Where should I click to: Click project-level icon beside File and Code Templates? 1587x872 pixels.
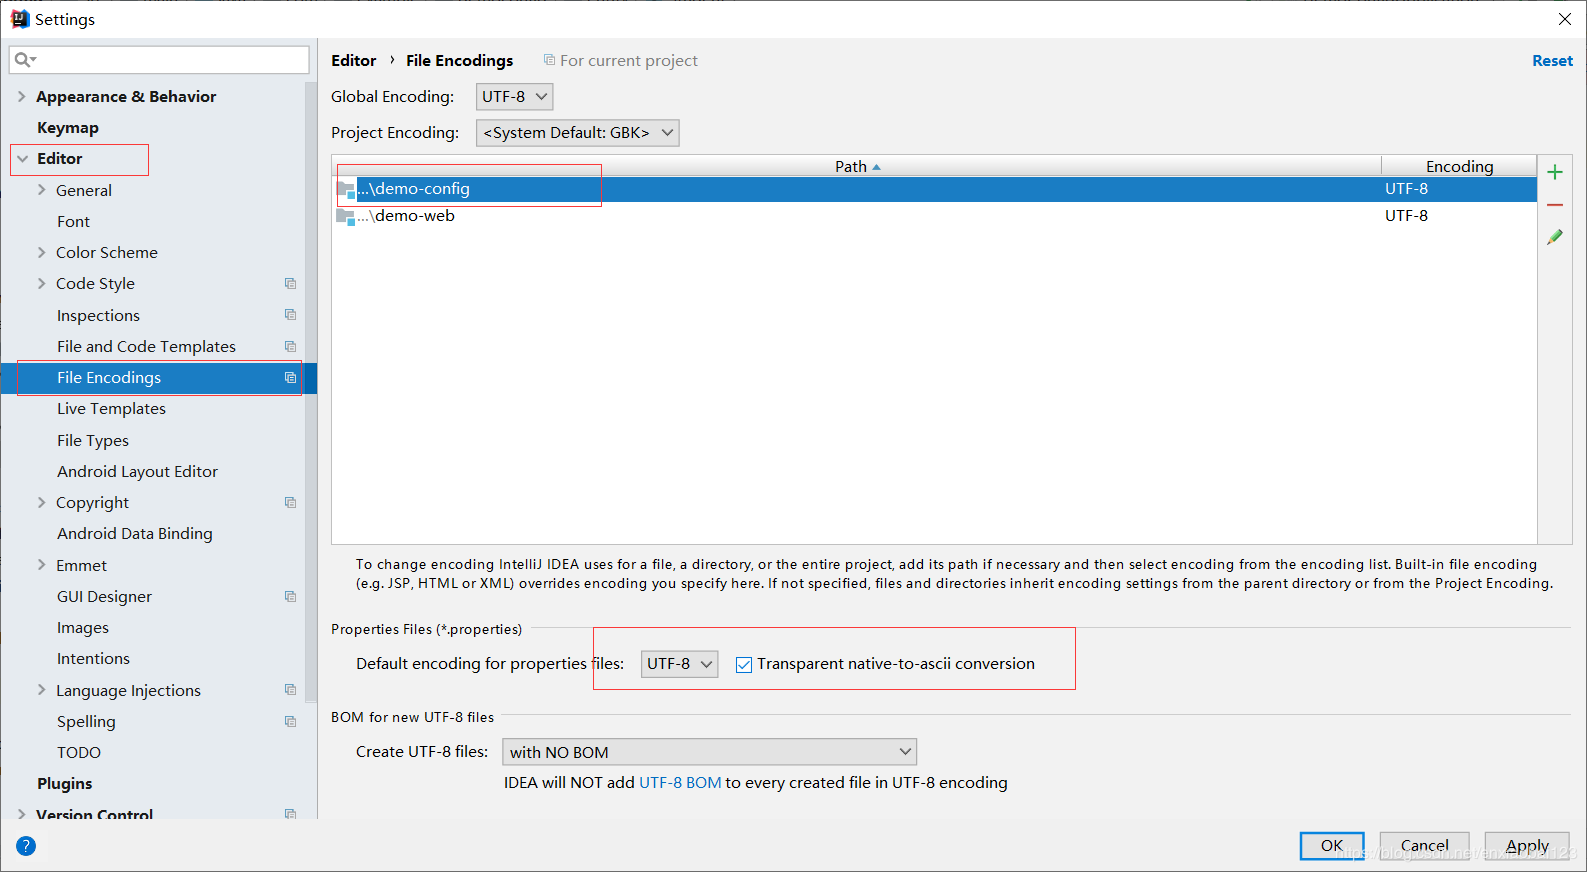[290, 347]
